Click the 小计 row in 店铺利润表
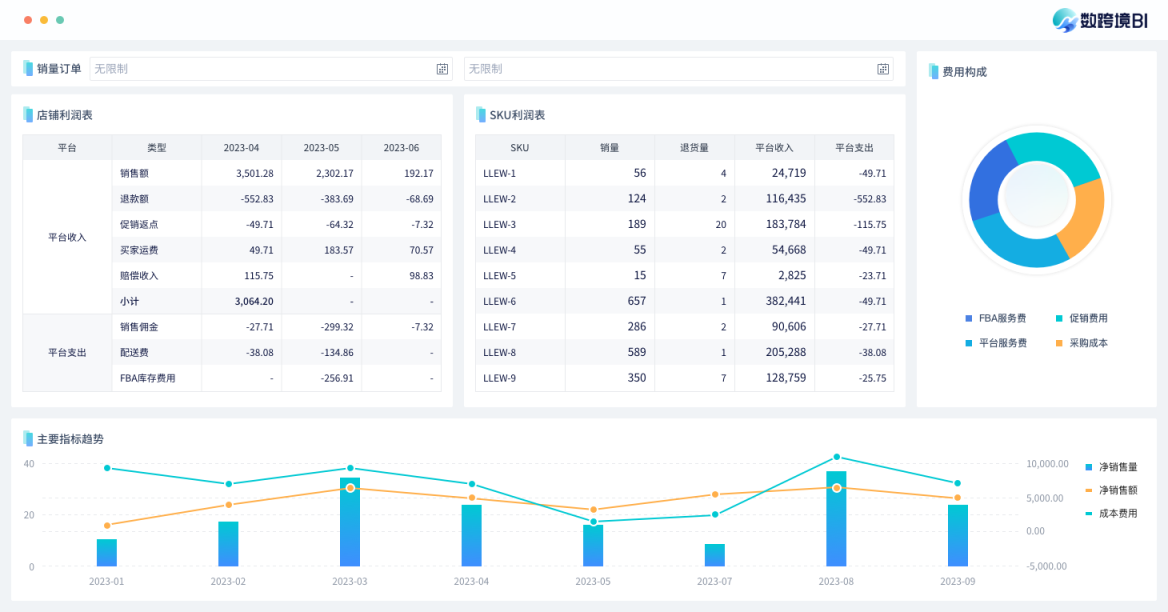The height and width of the screenshot is (612, 1168). click(129, 301)
